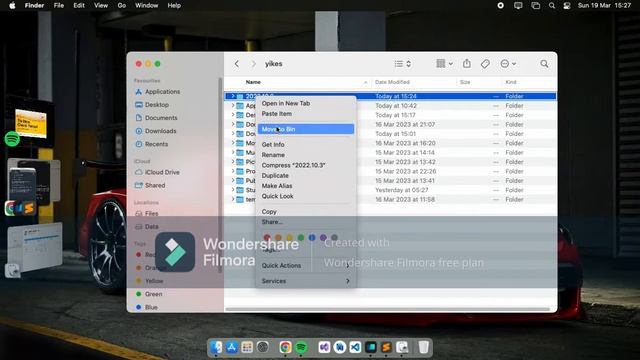Open Sublime Text from the Dock
The height and width of the screenshot is (360, 640).
(x=386, y=347)
